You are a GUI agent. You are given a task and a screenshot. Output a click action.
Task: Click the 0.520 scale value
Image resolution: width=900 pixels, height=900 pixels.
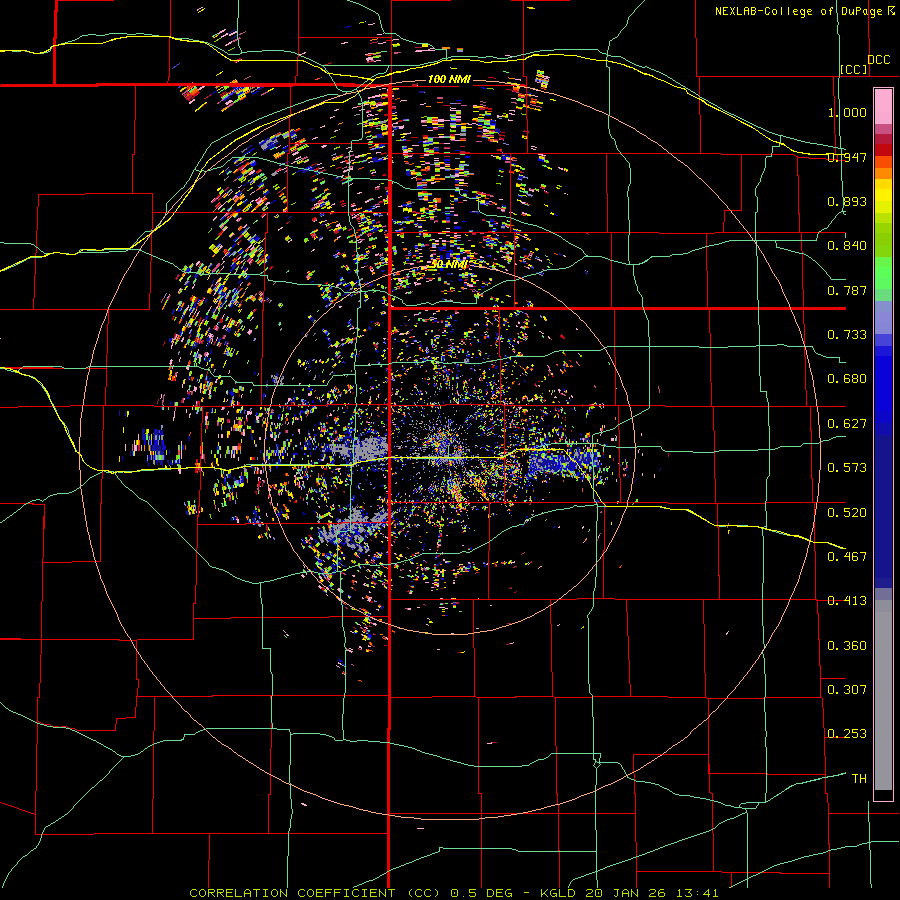tap(847, 512)
